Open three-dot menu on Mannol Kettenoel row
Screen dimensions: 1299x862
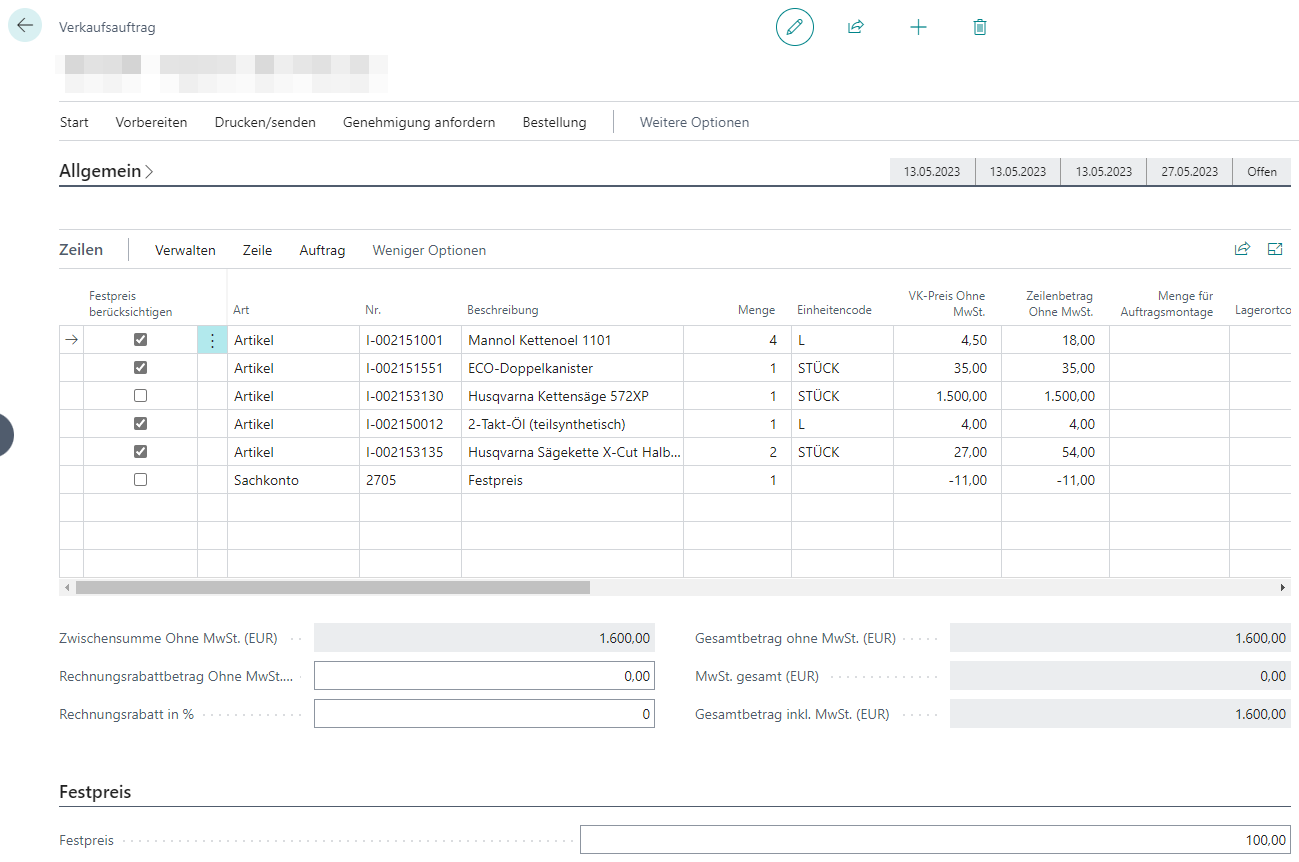(212, 340)
